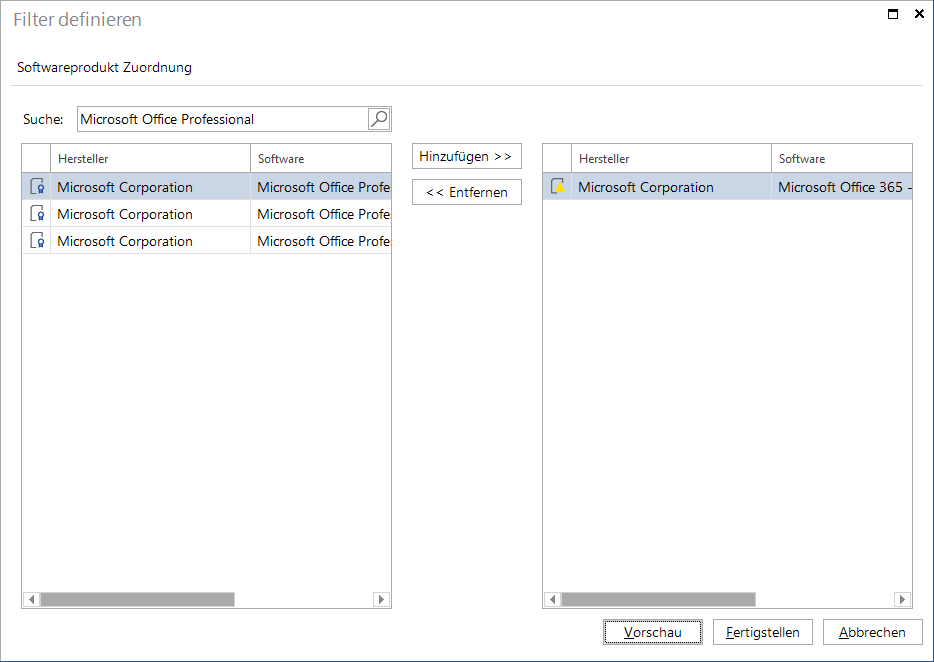Open the Vorschau preview
Screen dimensions: 934x662
pos(652,632)
